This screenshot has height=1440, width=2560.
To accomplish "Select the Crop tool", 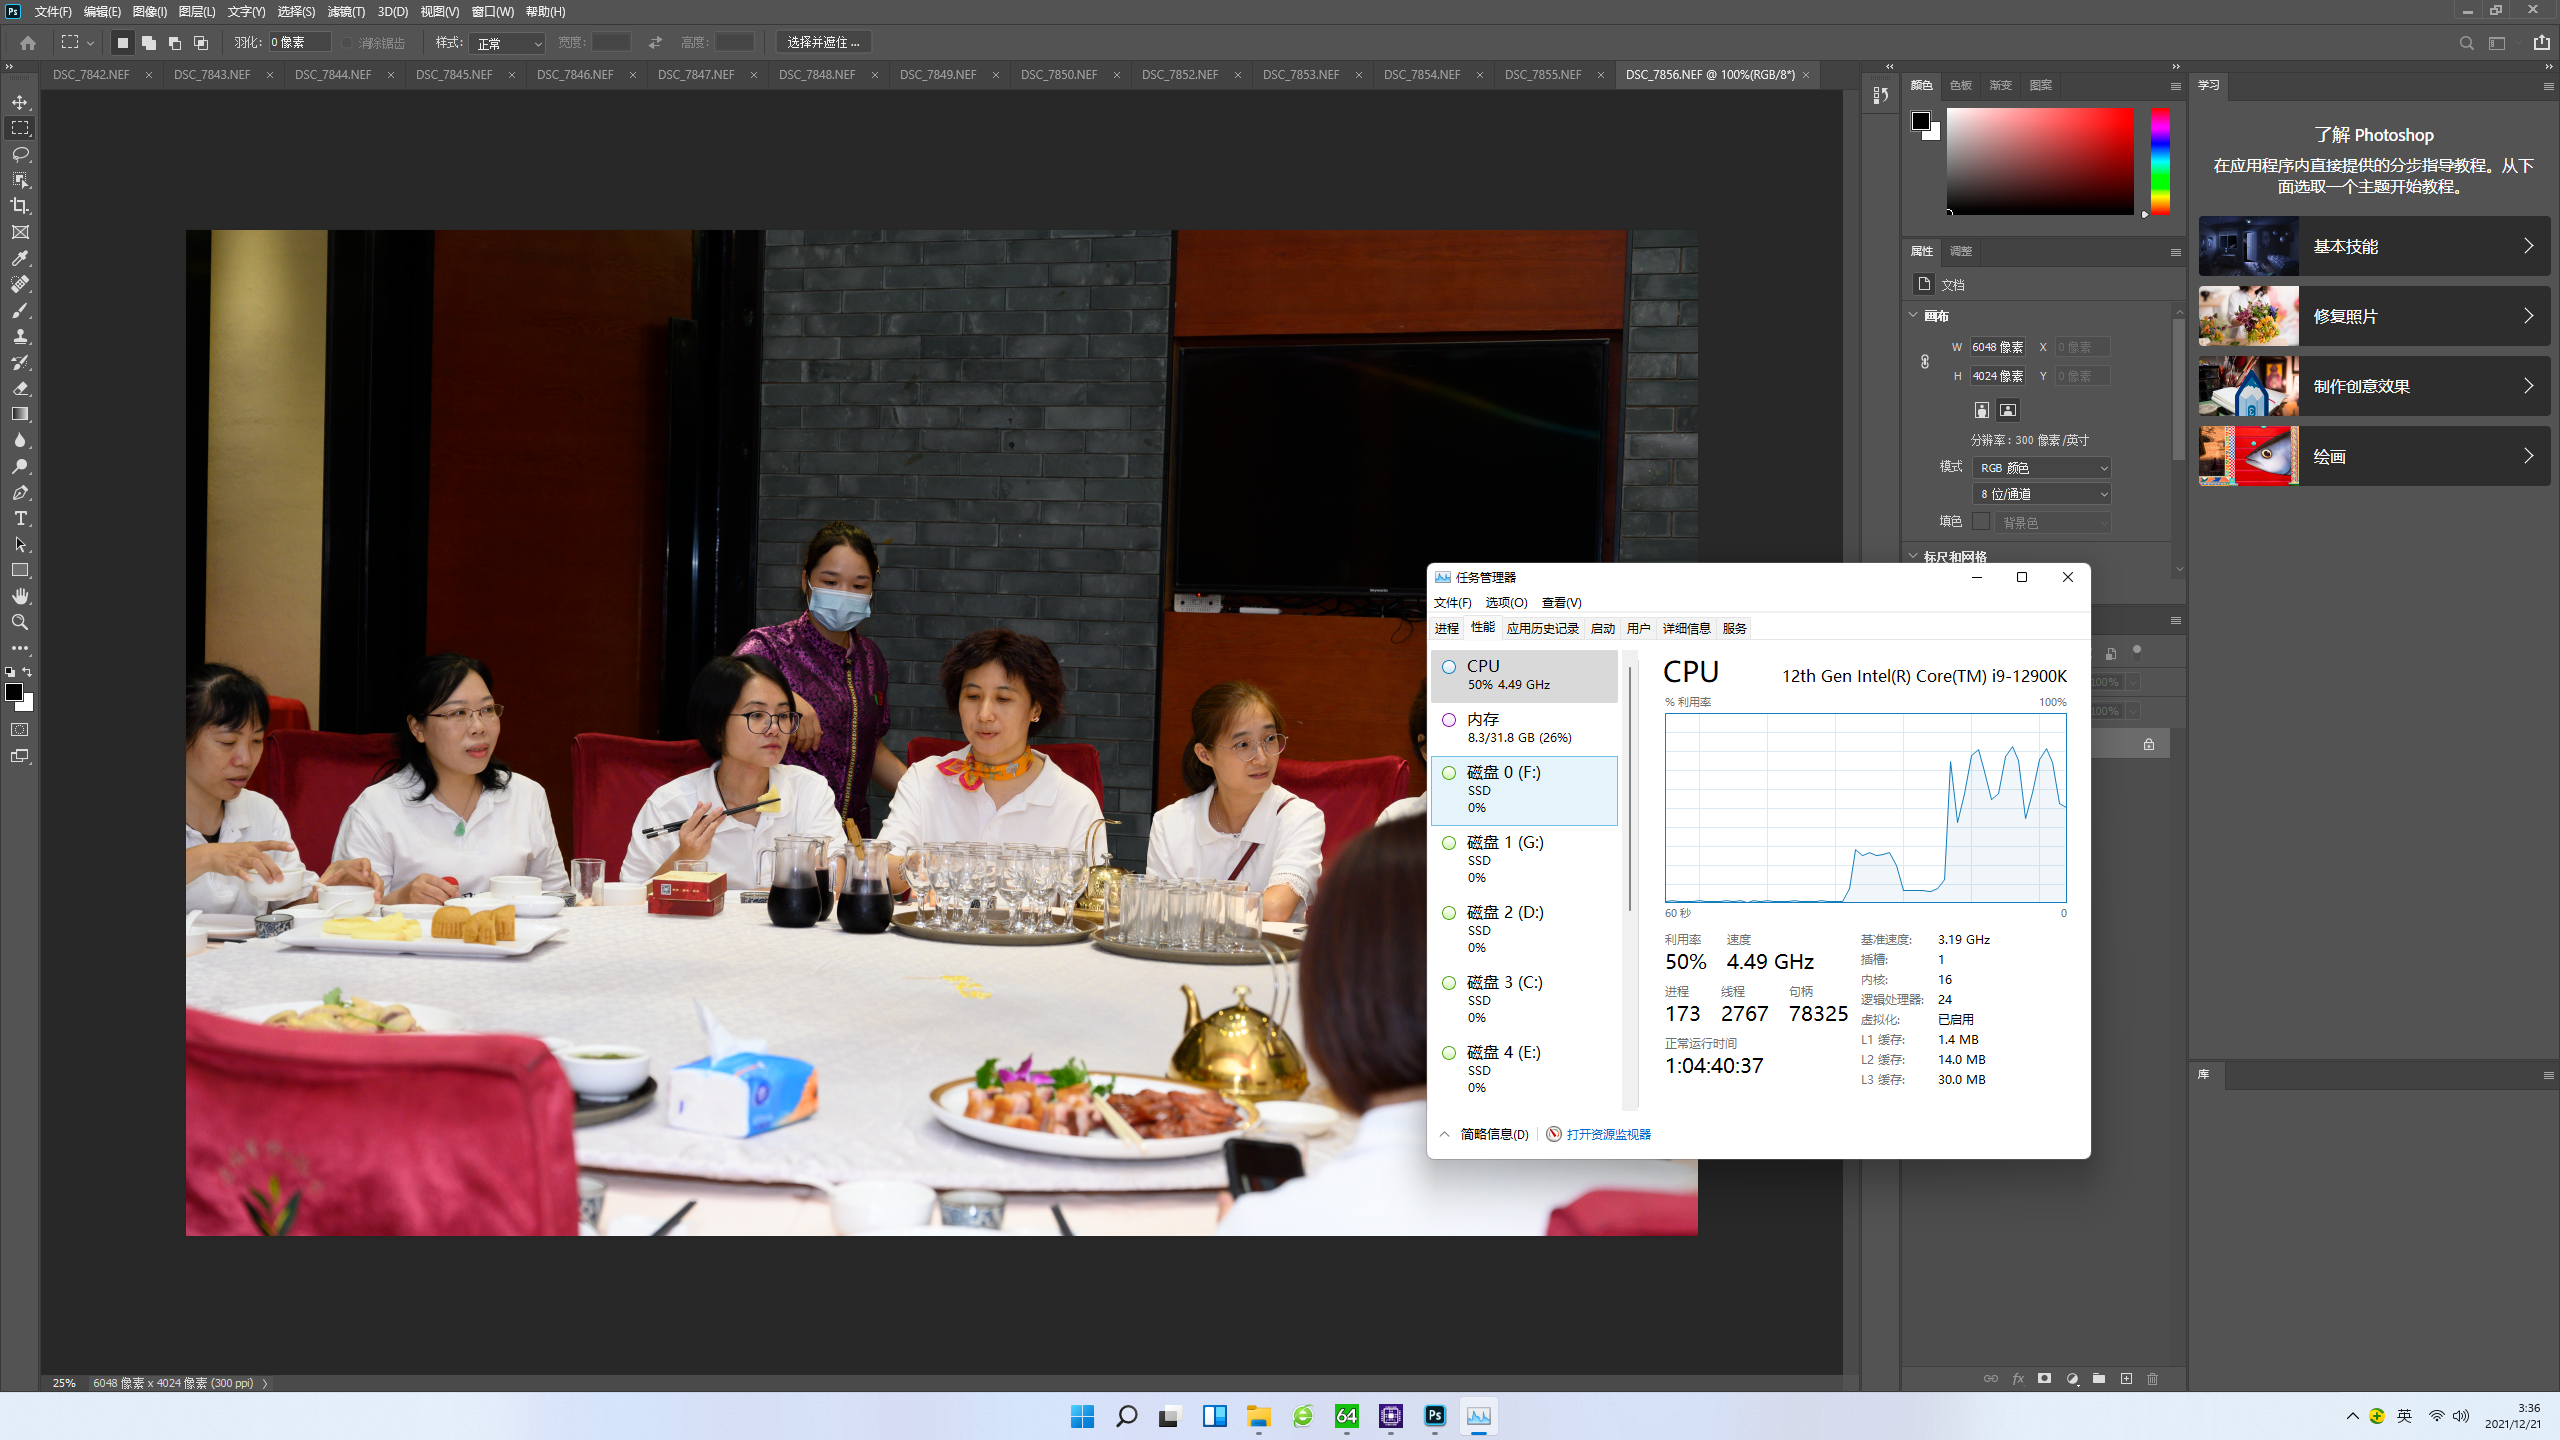I will pos(20,206).
